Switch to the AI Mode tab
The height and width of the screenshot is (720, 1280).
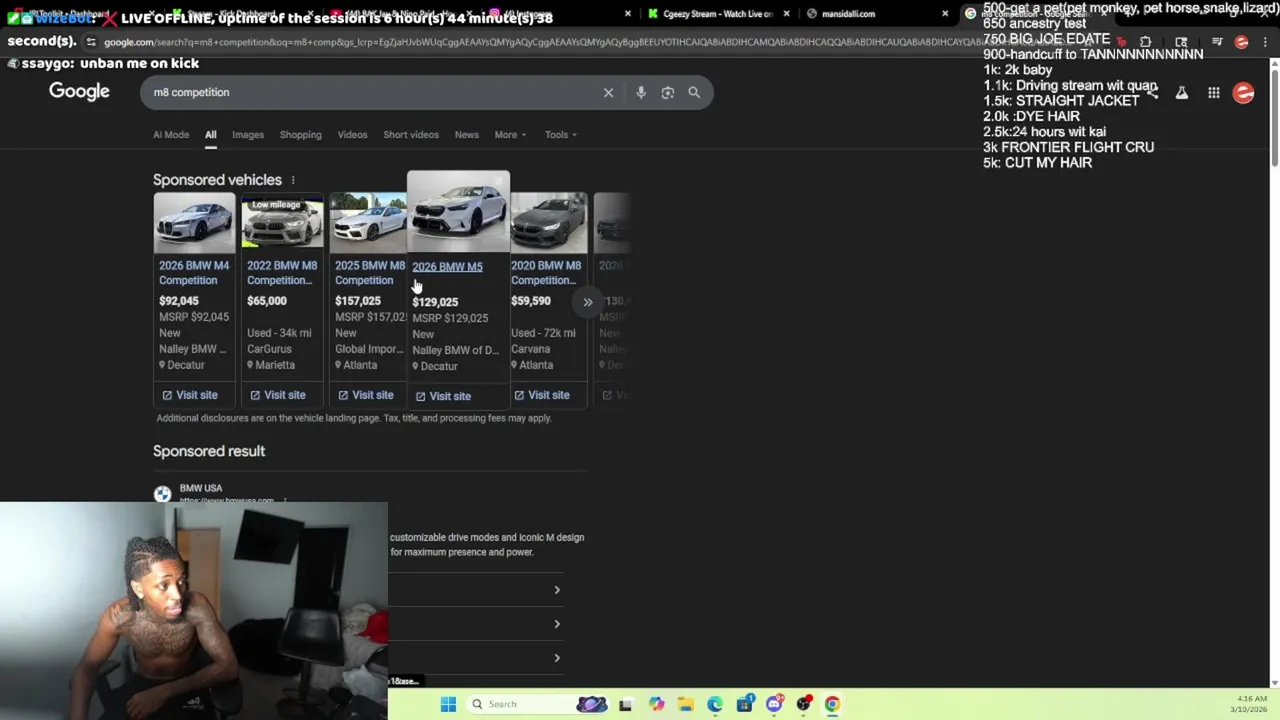(x=171, y=134)
